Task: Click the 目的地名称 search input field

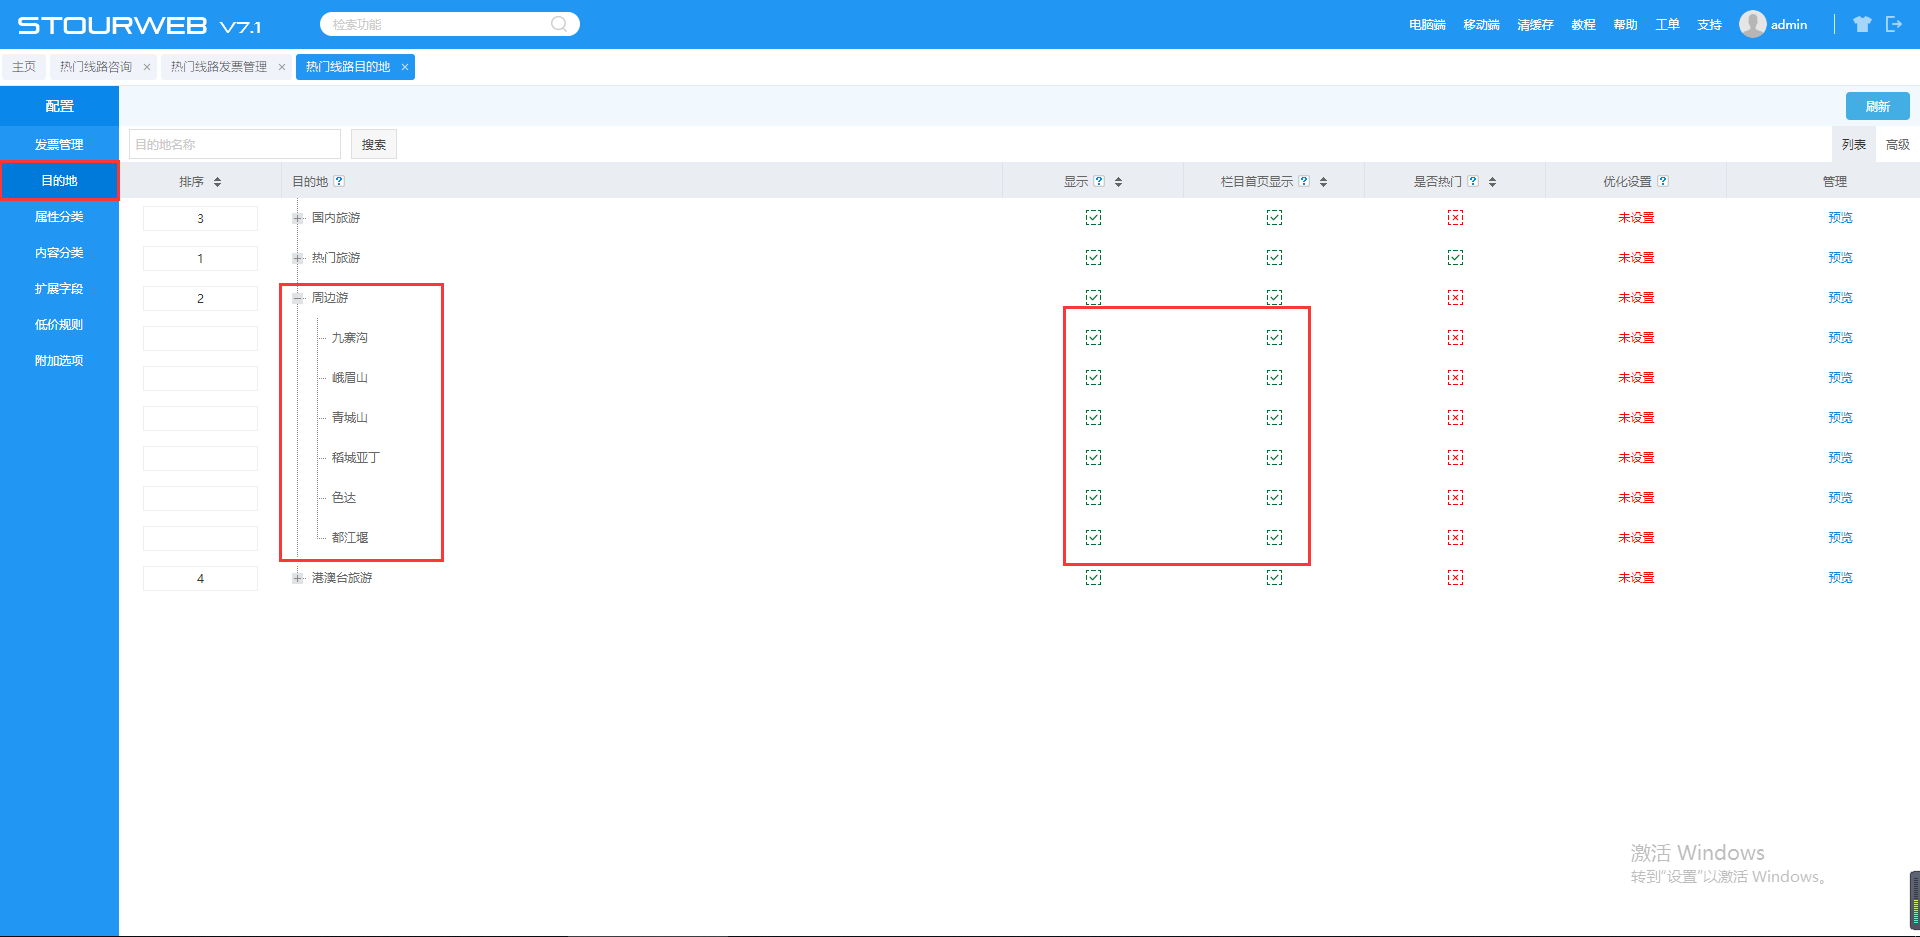Action: pos(235,144)
